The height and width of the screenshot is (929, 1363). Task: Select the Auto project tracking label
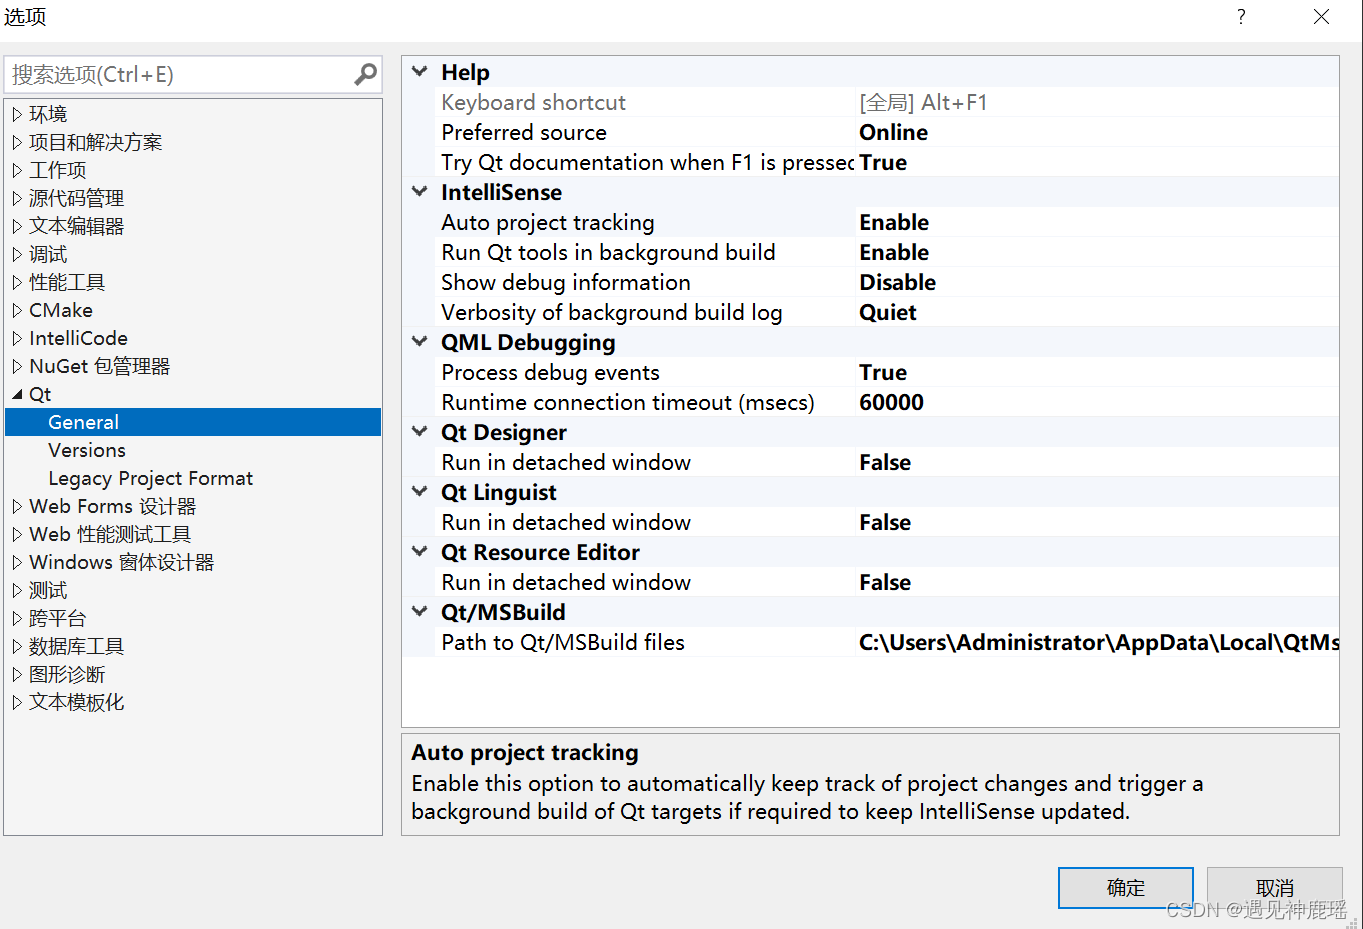[x=548, y=222]
